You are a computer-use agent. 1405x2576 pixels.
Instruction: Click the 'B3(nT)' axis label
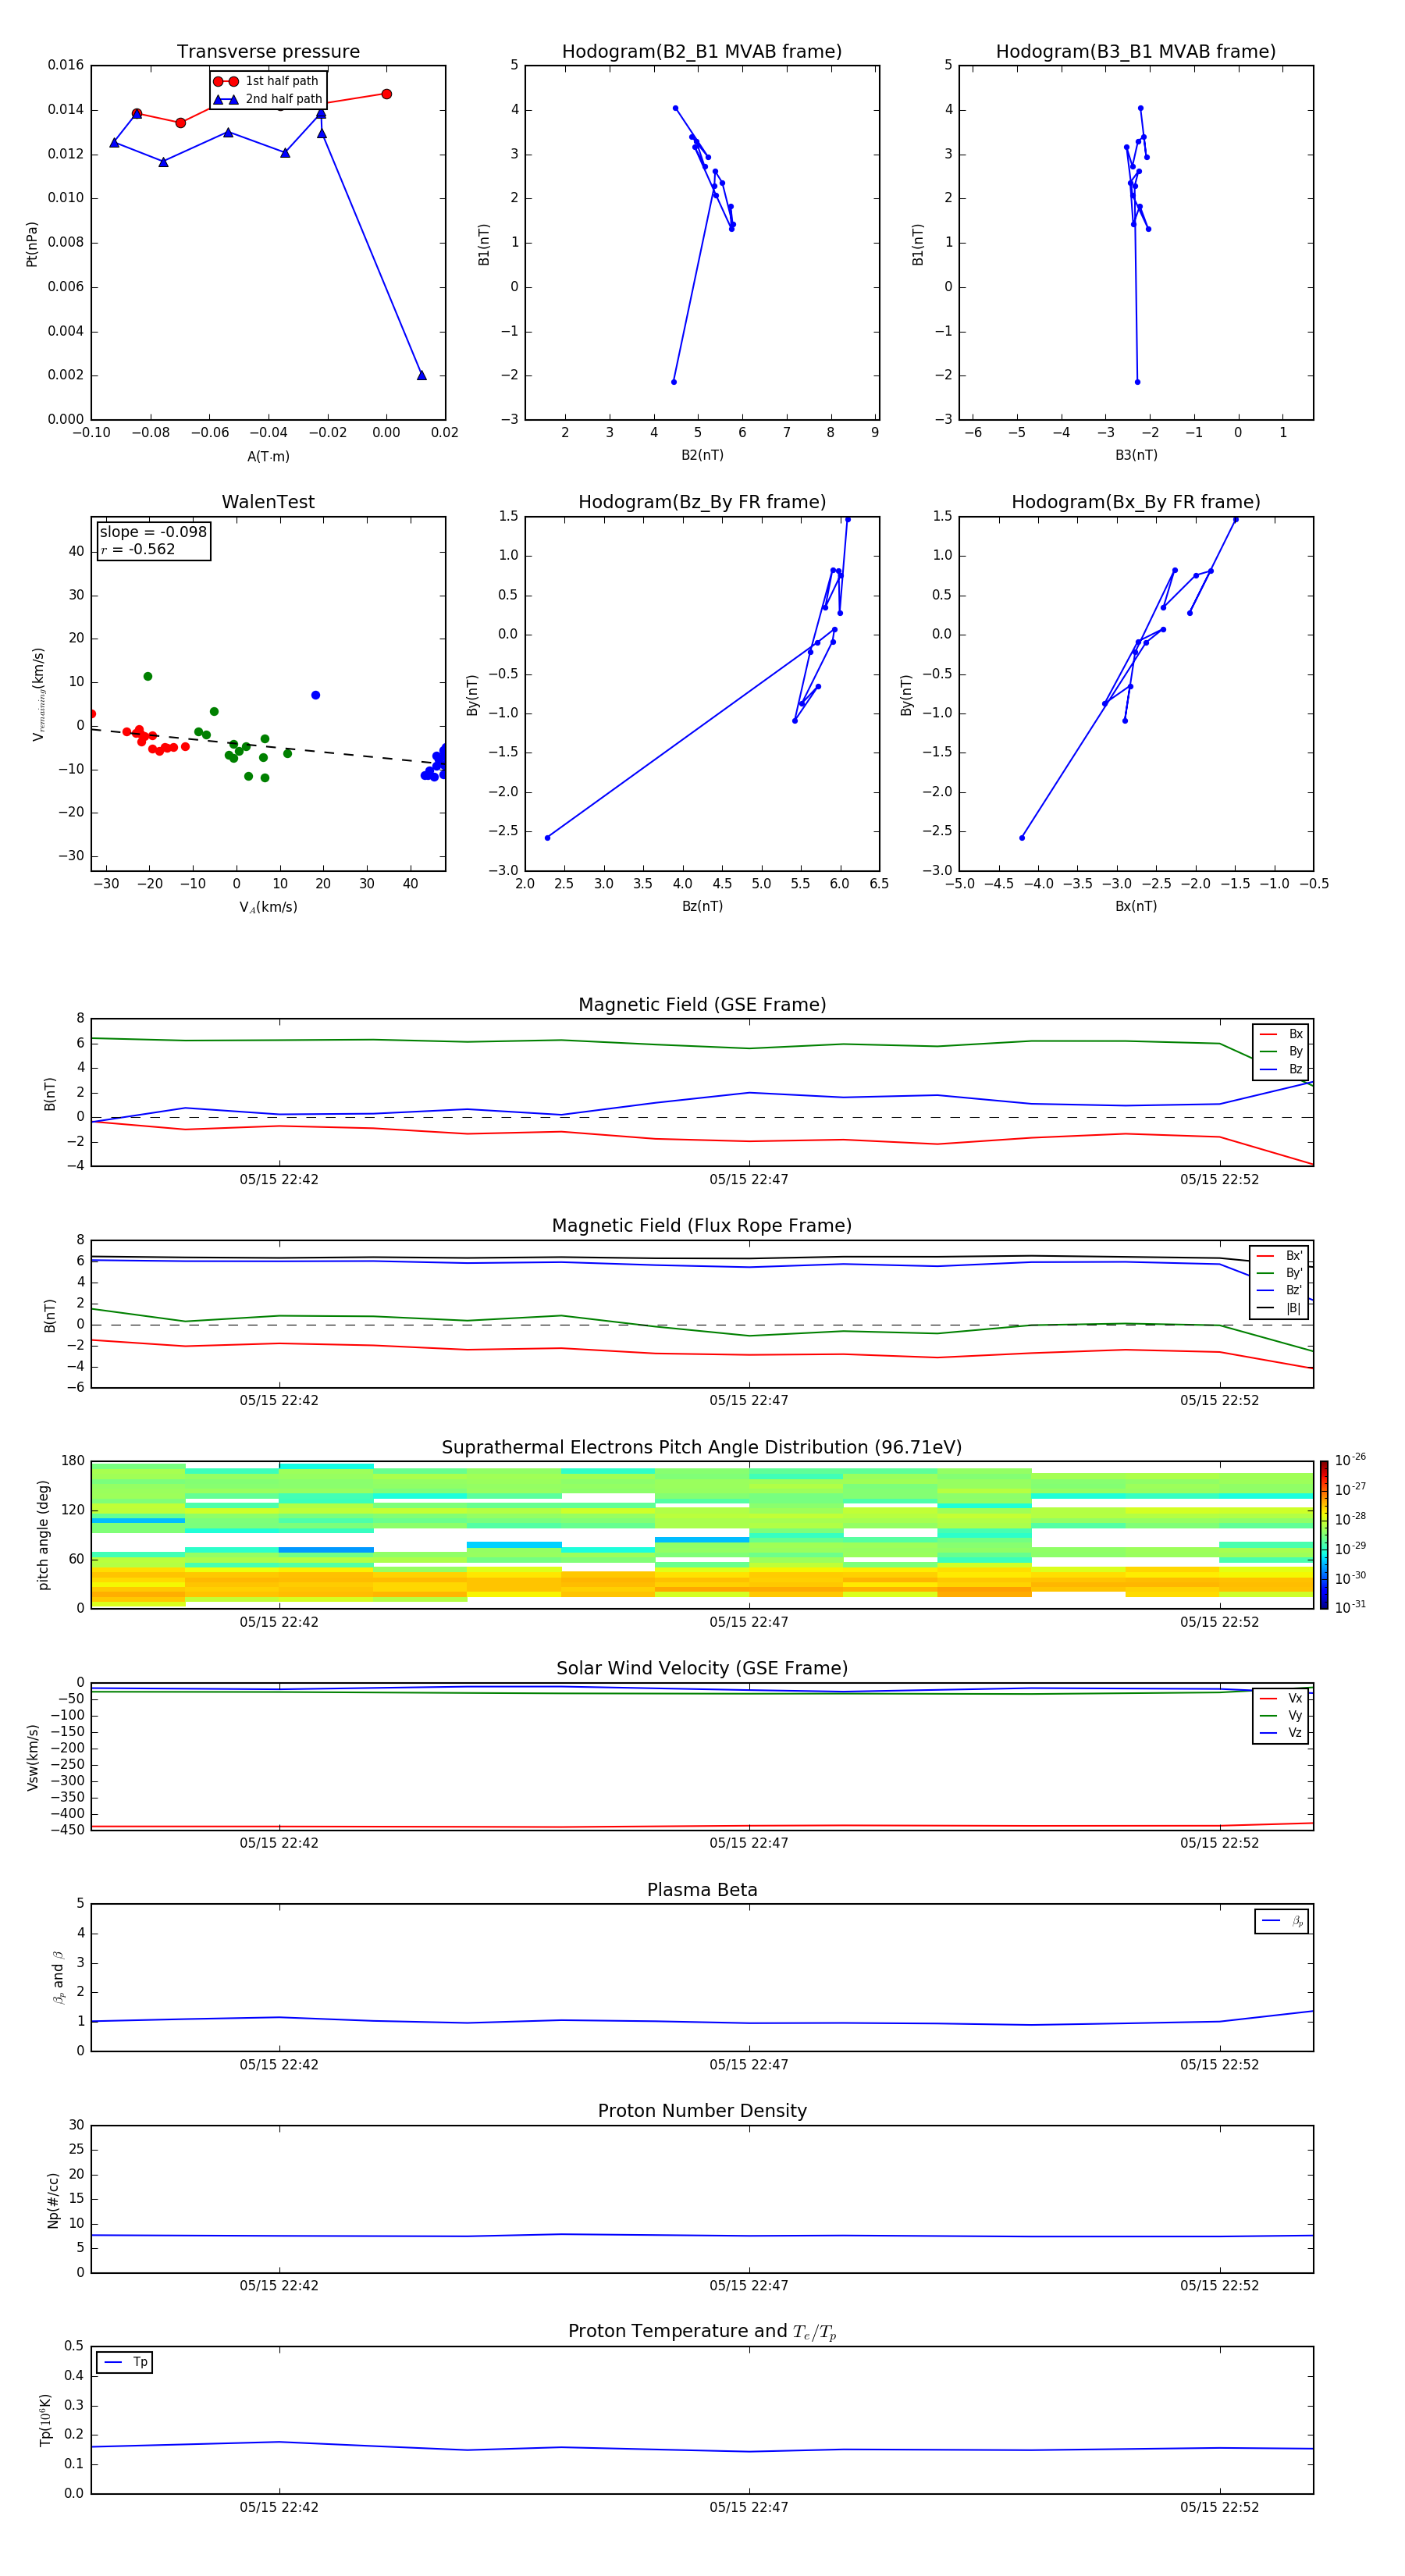[x=1136, y=455]
